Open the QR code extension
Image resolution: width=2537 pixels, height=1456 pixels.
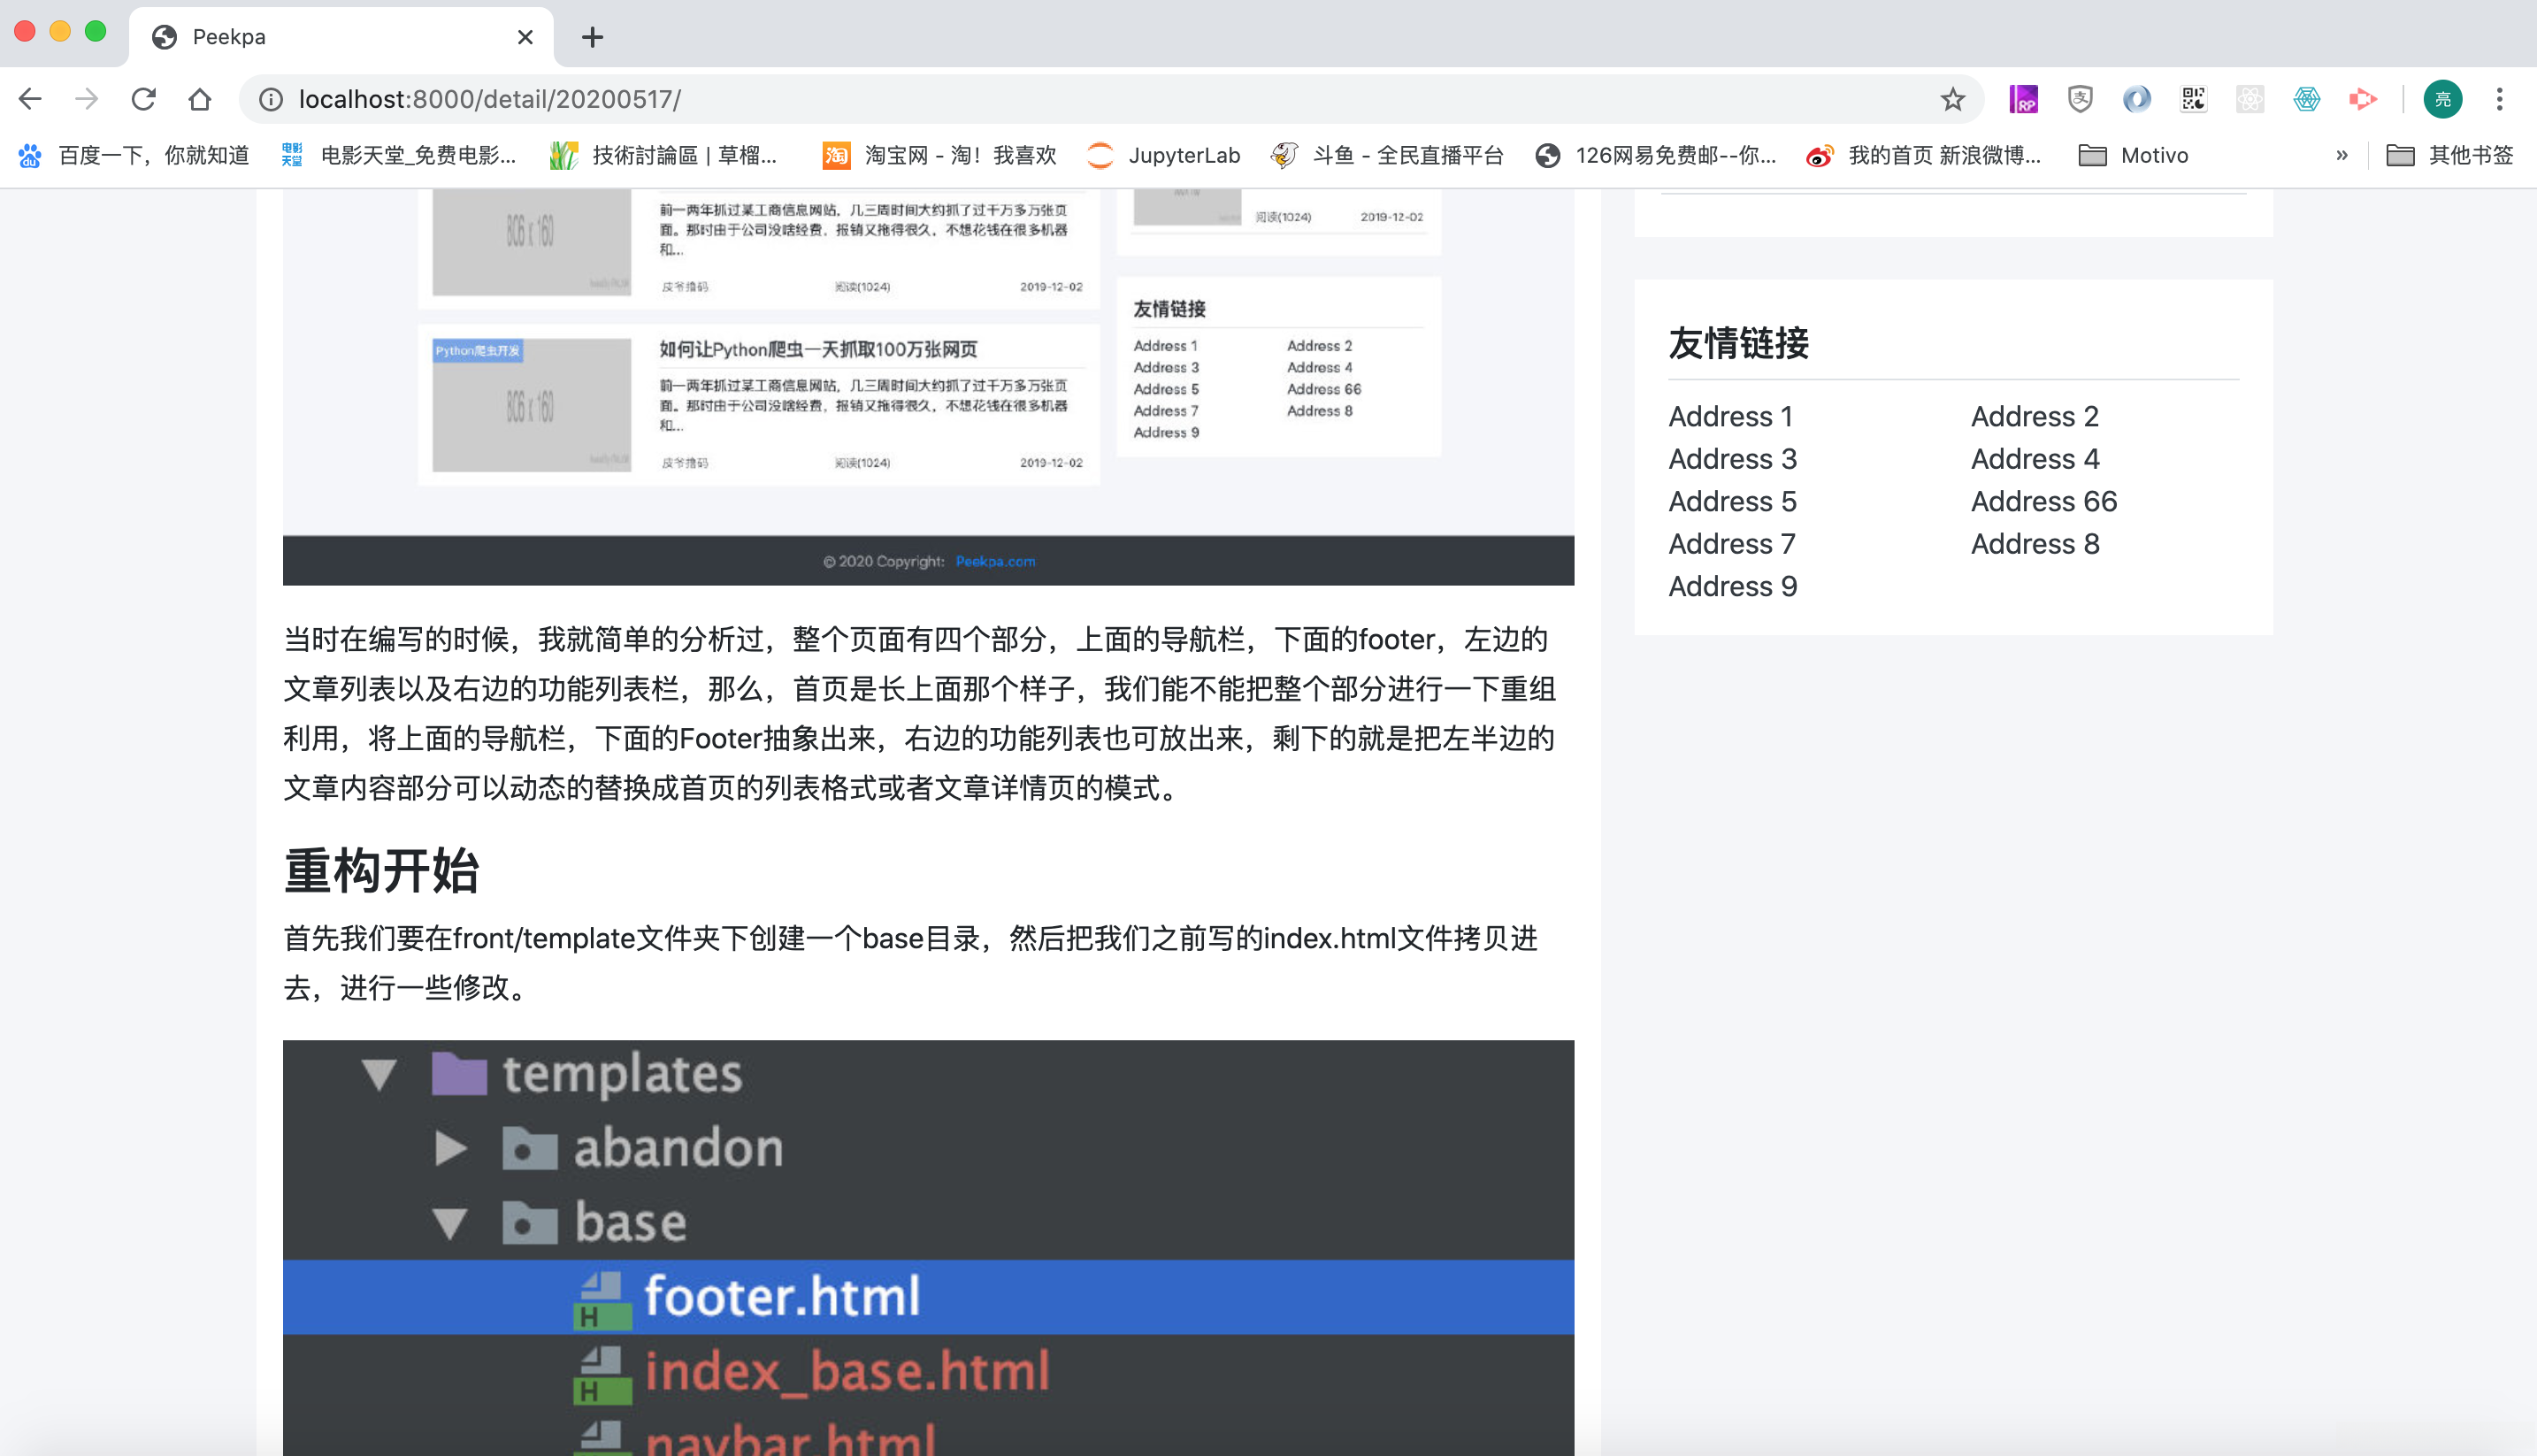point(2192,98)
